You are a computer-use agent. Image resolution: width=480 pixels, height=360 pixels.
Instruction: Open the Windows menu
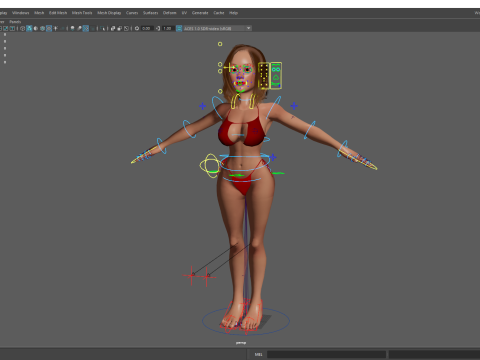pos(21,13)
